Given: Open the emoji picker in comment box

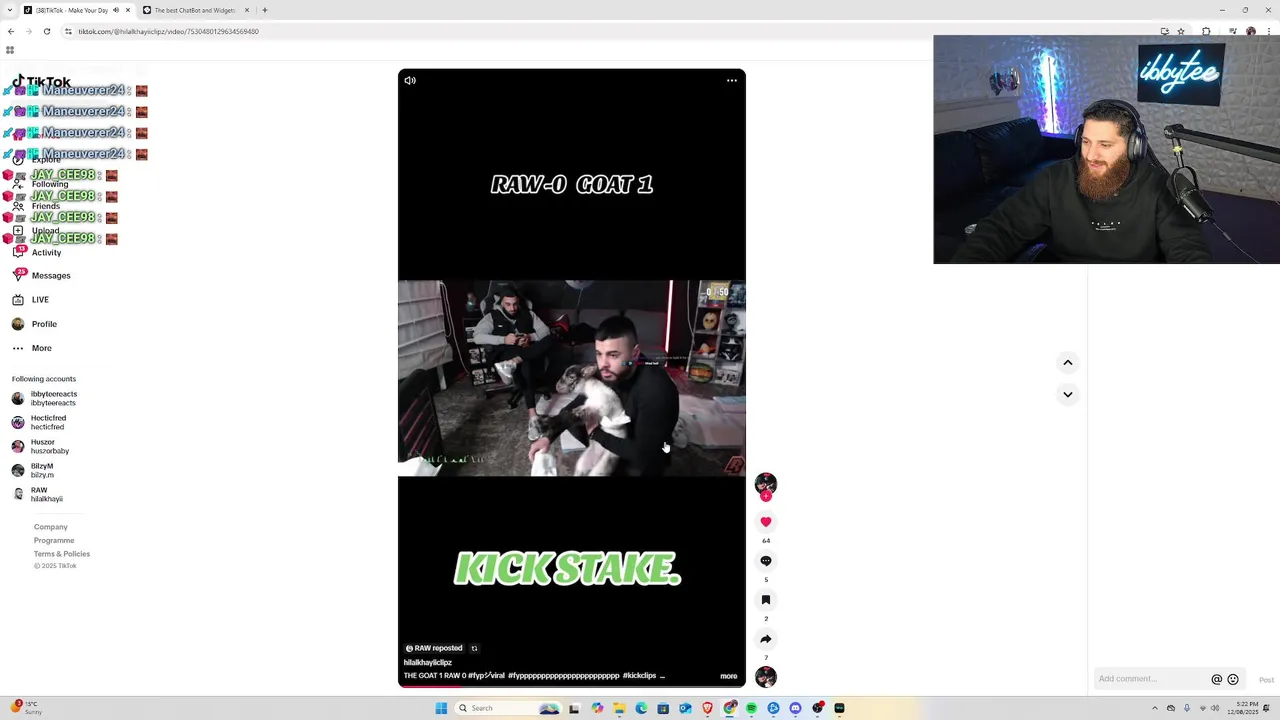Looking at the screenshot, I should point(1233,679).
